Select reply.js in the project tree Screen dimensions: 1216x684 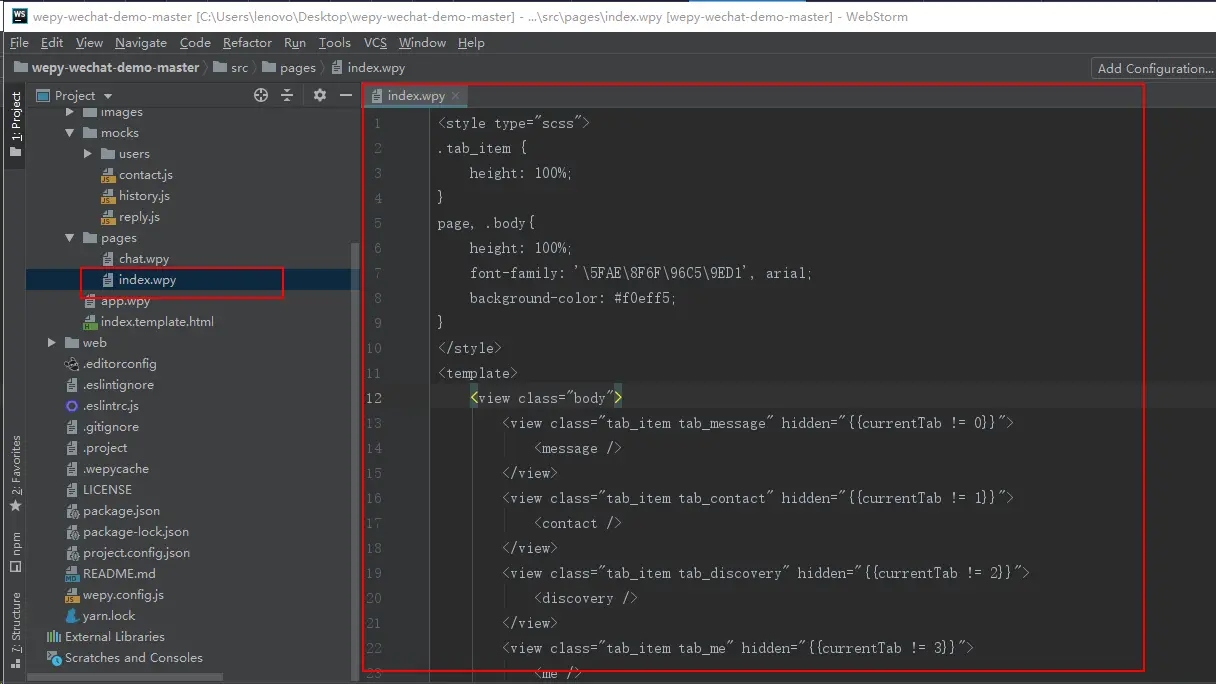point(139,217)
